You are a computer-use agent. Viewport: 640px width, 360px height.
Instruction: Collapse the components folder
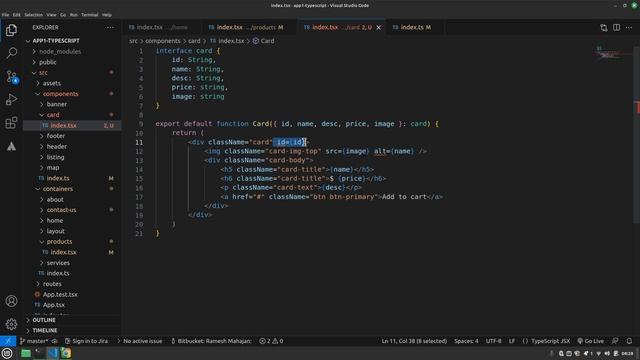tap(72, 94)
